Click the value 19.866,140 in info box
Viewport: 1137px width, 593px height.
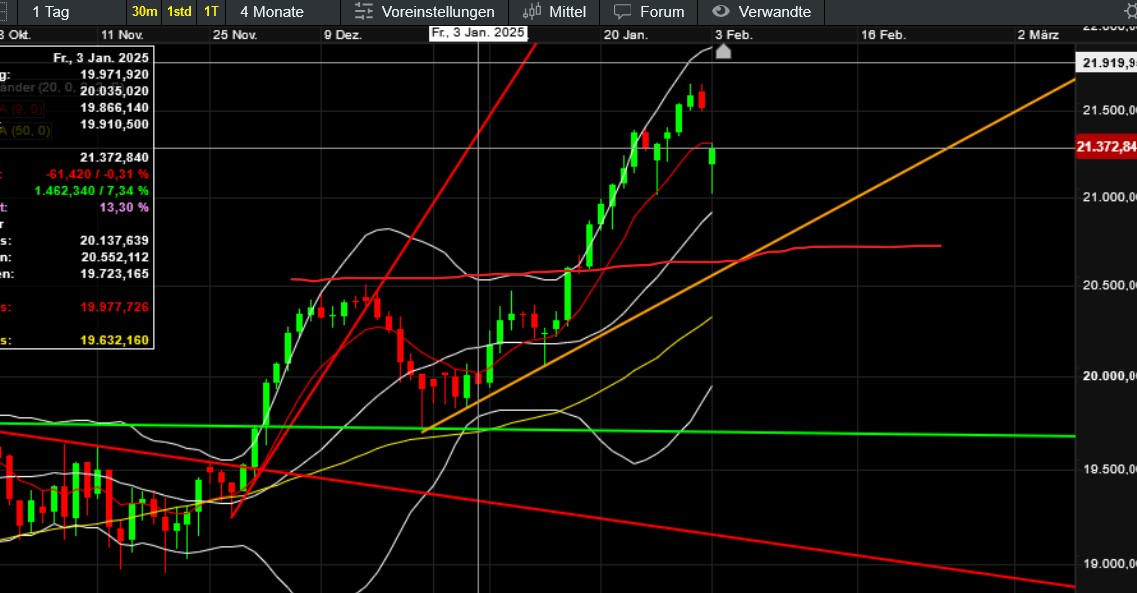click(x=114, y=108)
